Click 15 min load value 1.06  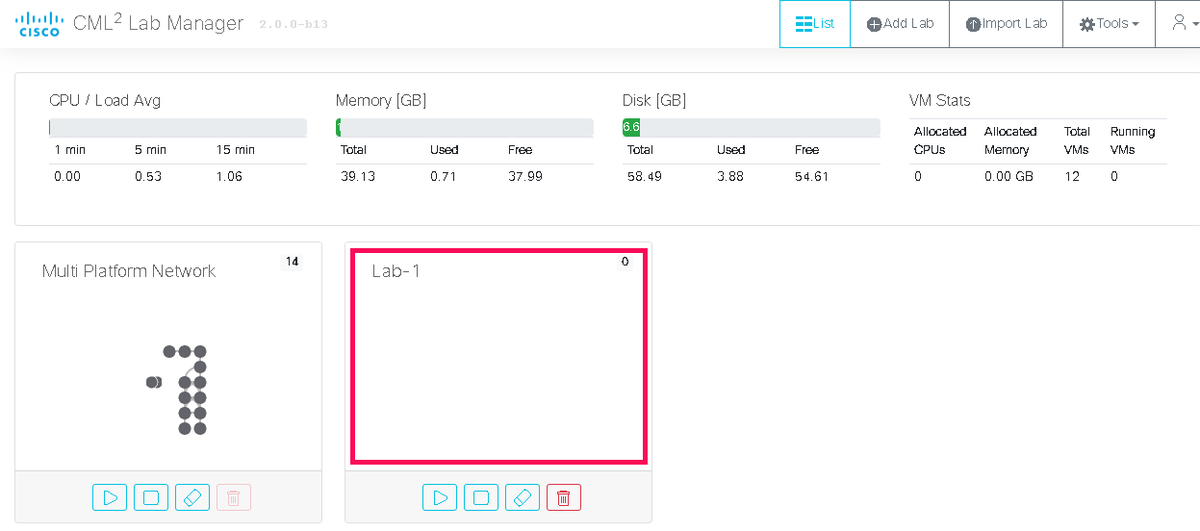230,176
